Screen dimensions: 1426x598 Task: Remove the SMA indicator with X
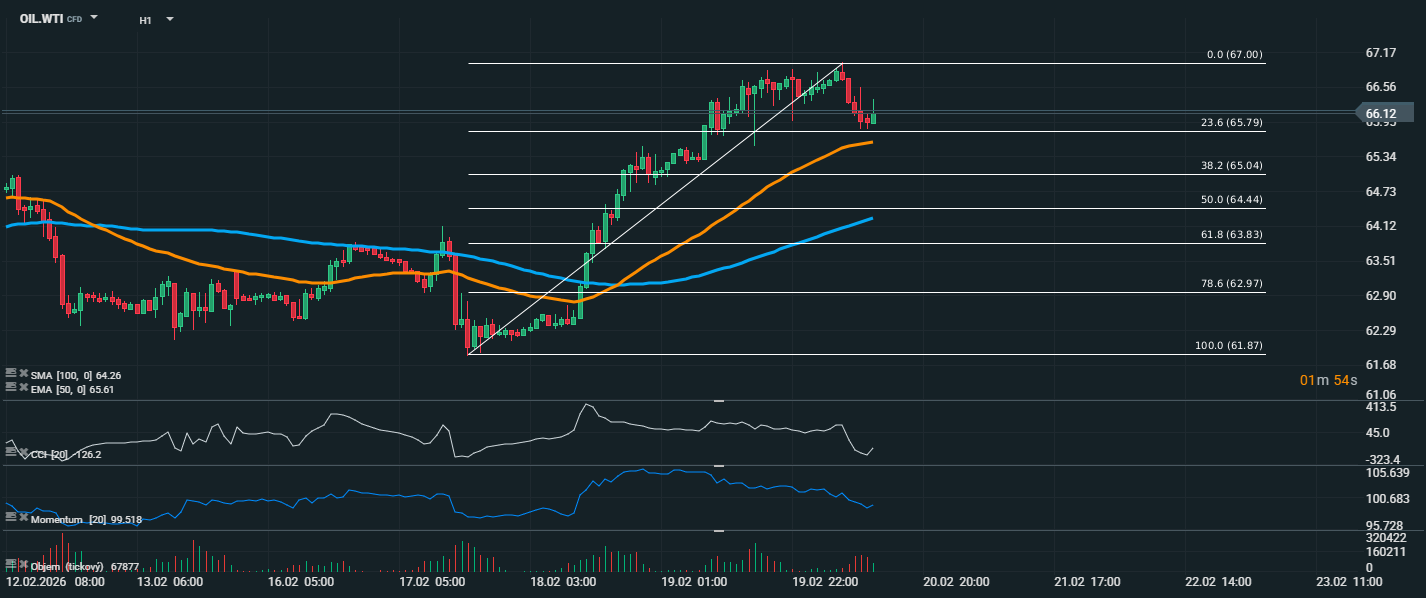[23, 373]
